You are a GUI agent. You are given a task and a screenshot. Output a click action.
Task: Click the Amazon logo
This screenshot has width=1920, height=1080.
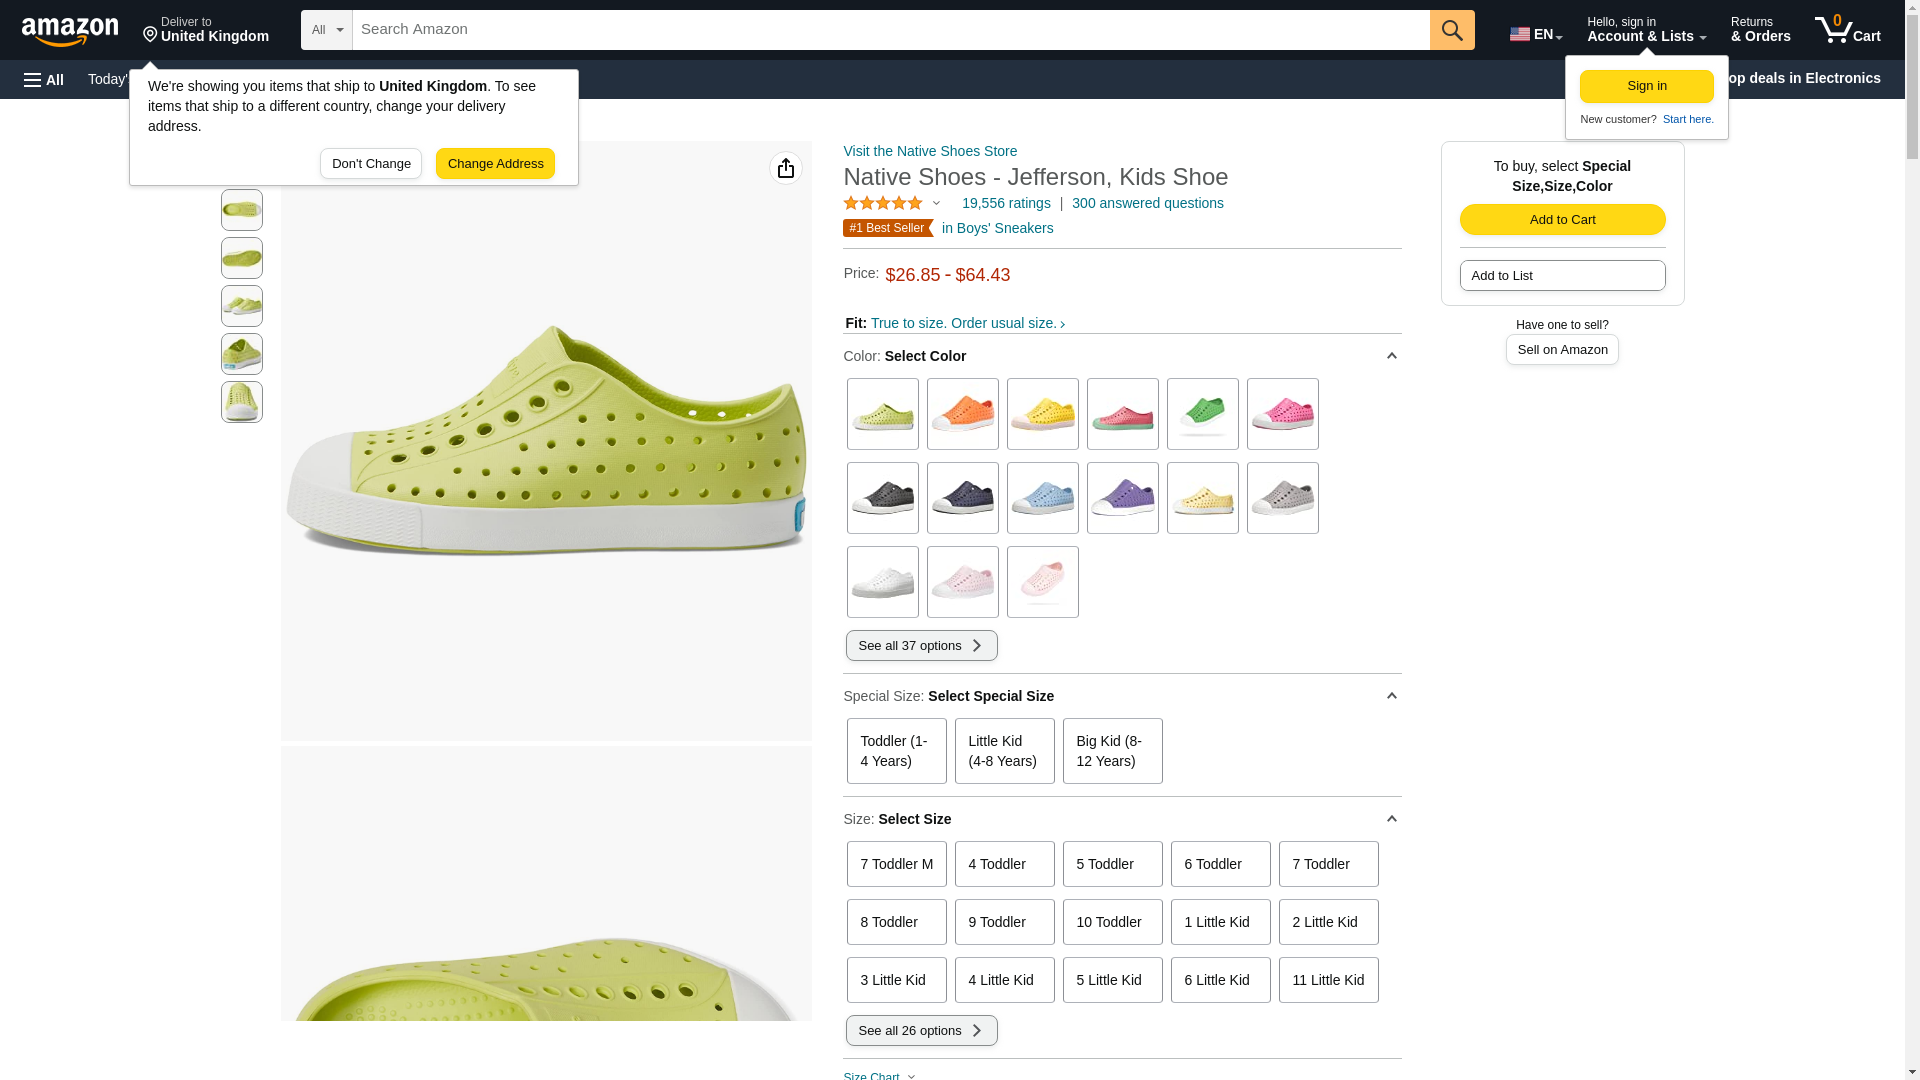pyautogui.click(x=70, y=31)
